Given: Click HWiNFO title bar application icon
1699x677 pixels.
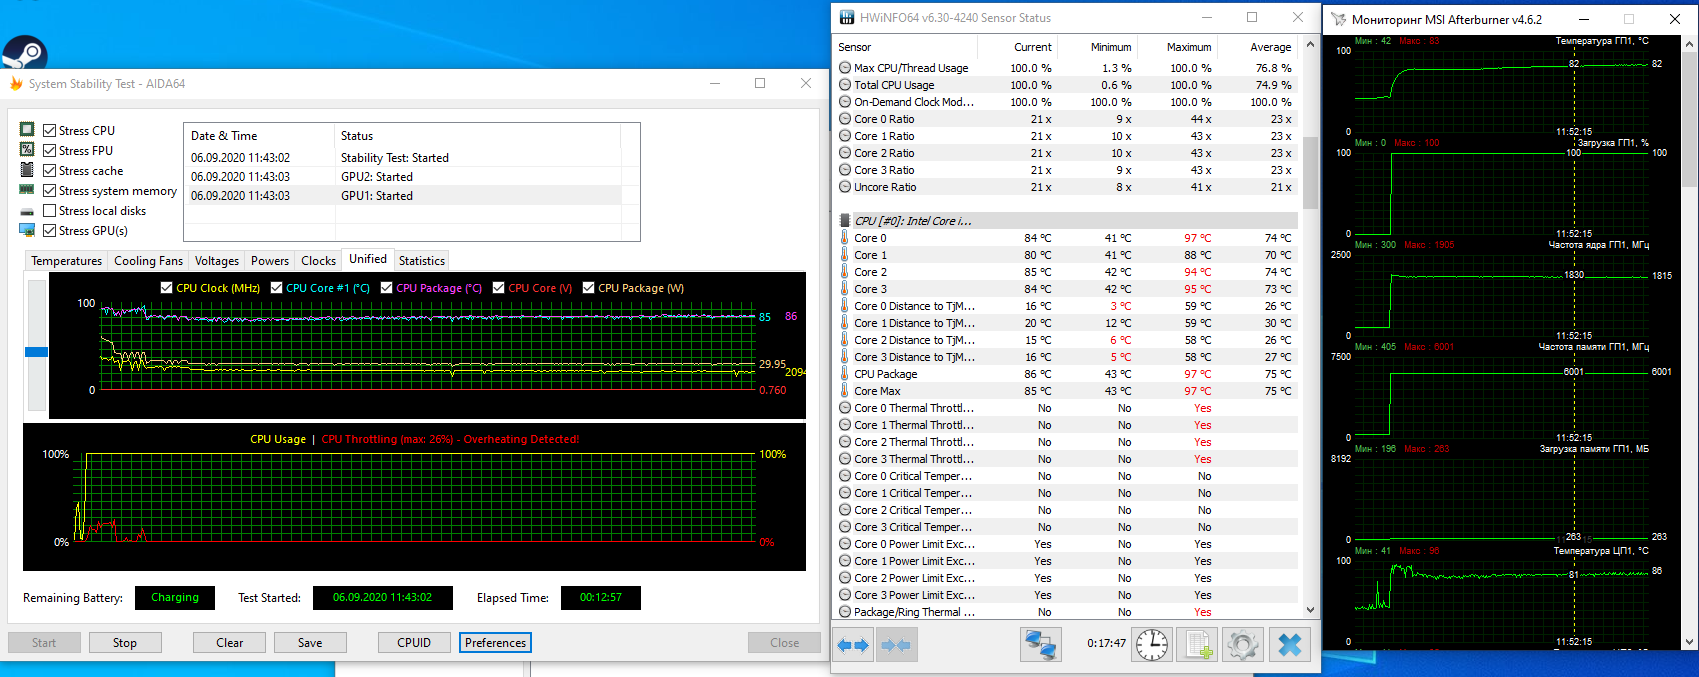Looking at the screenshot, I should [847, 17].
